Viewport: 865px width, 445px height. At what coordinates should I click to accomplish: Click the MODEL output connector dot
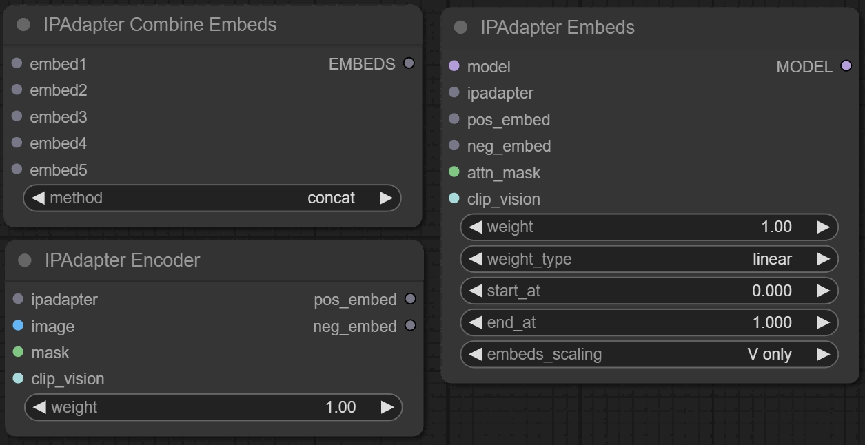[x=846, y=66]
